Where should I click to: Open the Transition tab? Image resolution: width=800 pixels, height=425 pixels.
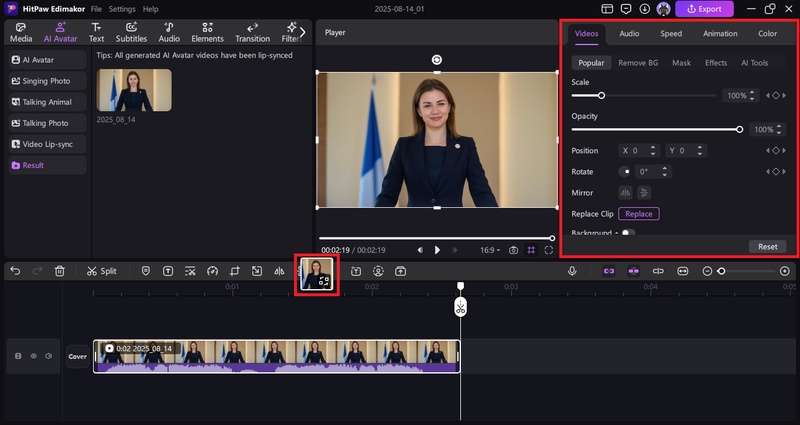click(x=253, y=33)
